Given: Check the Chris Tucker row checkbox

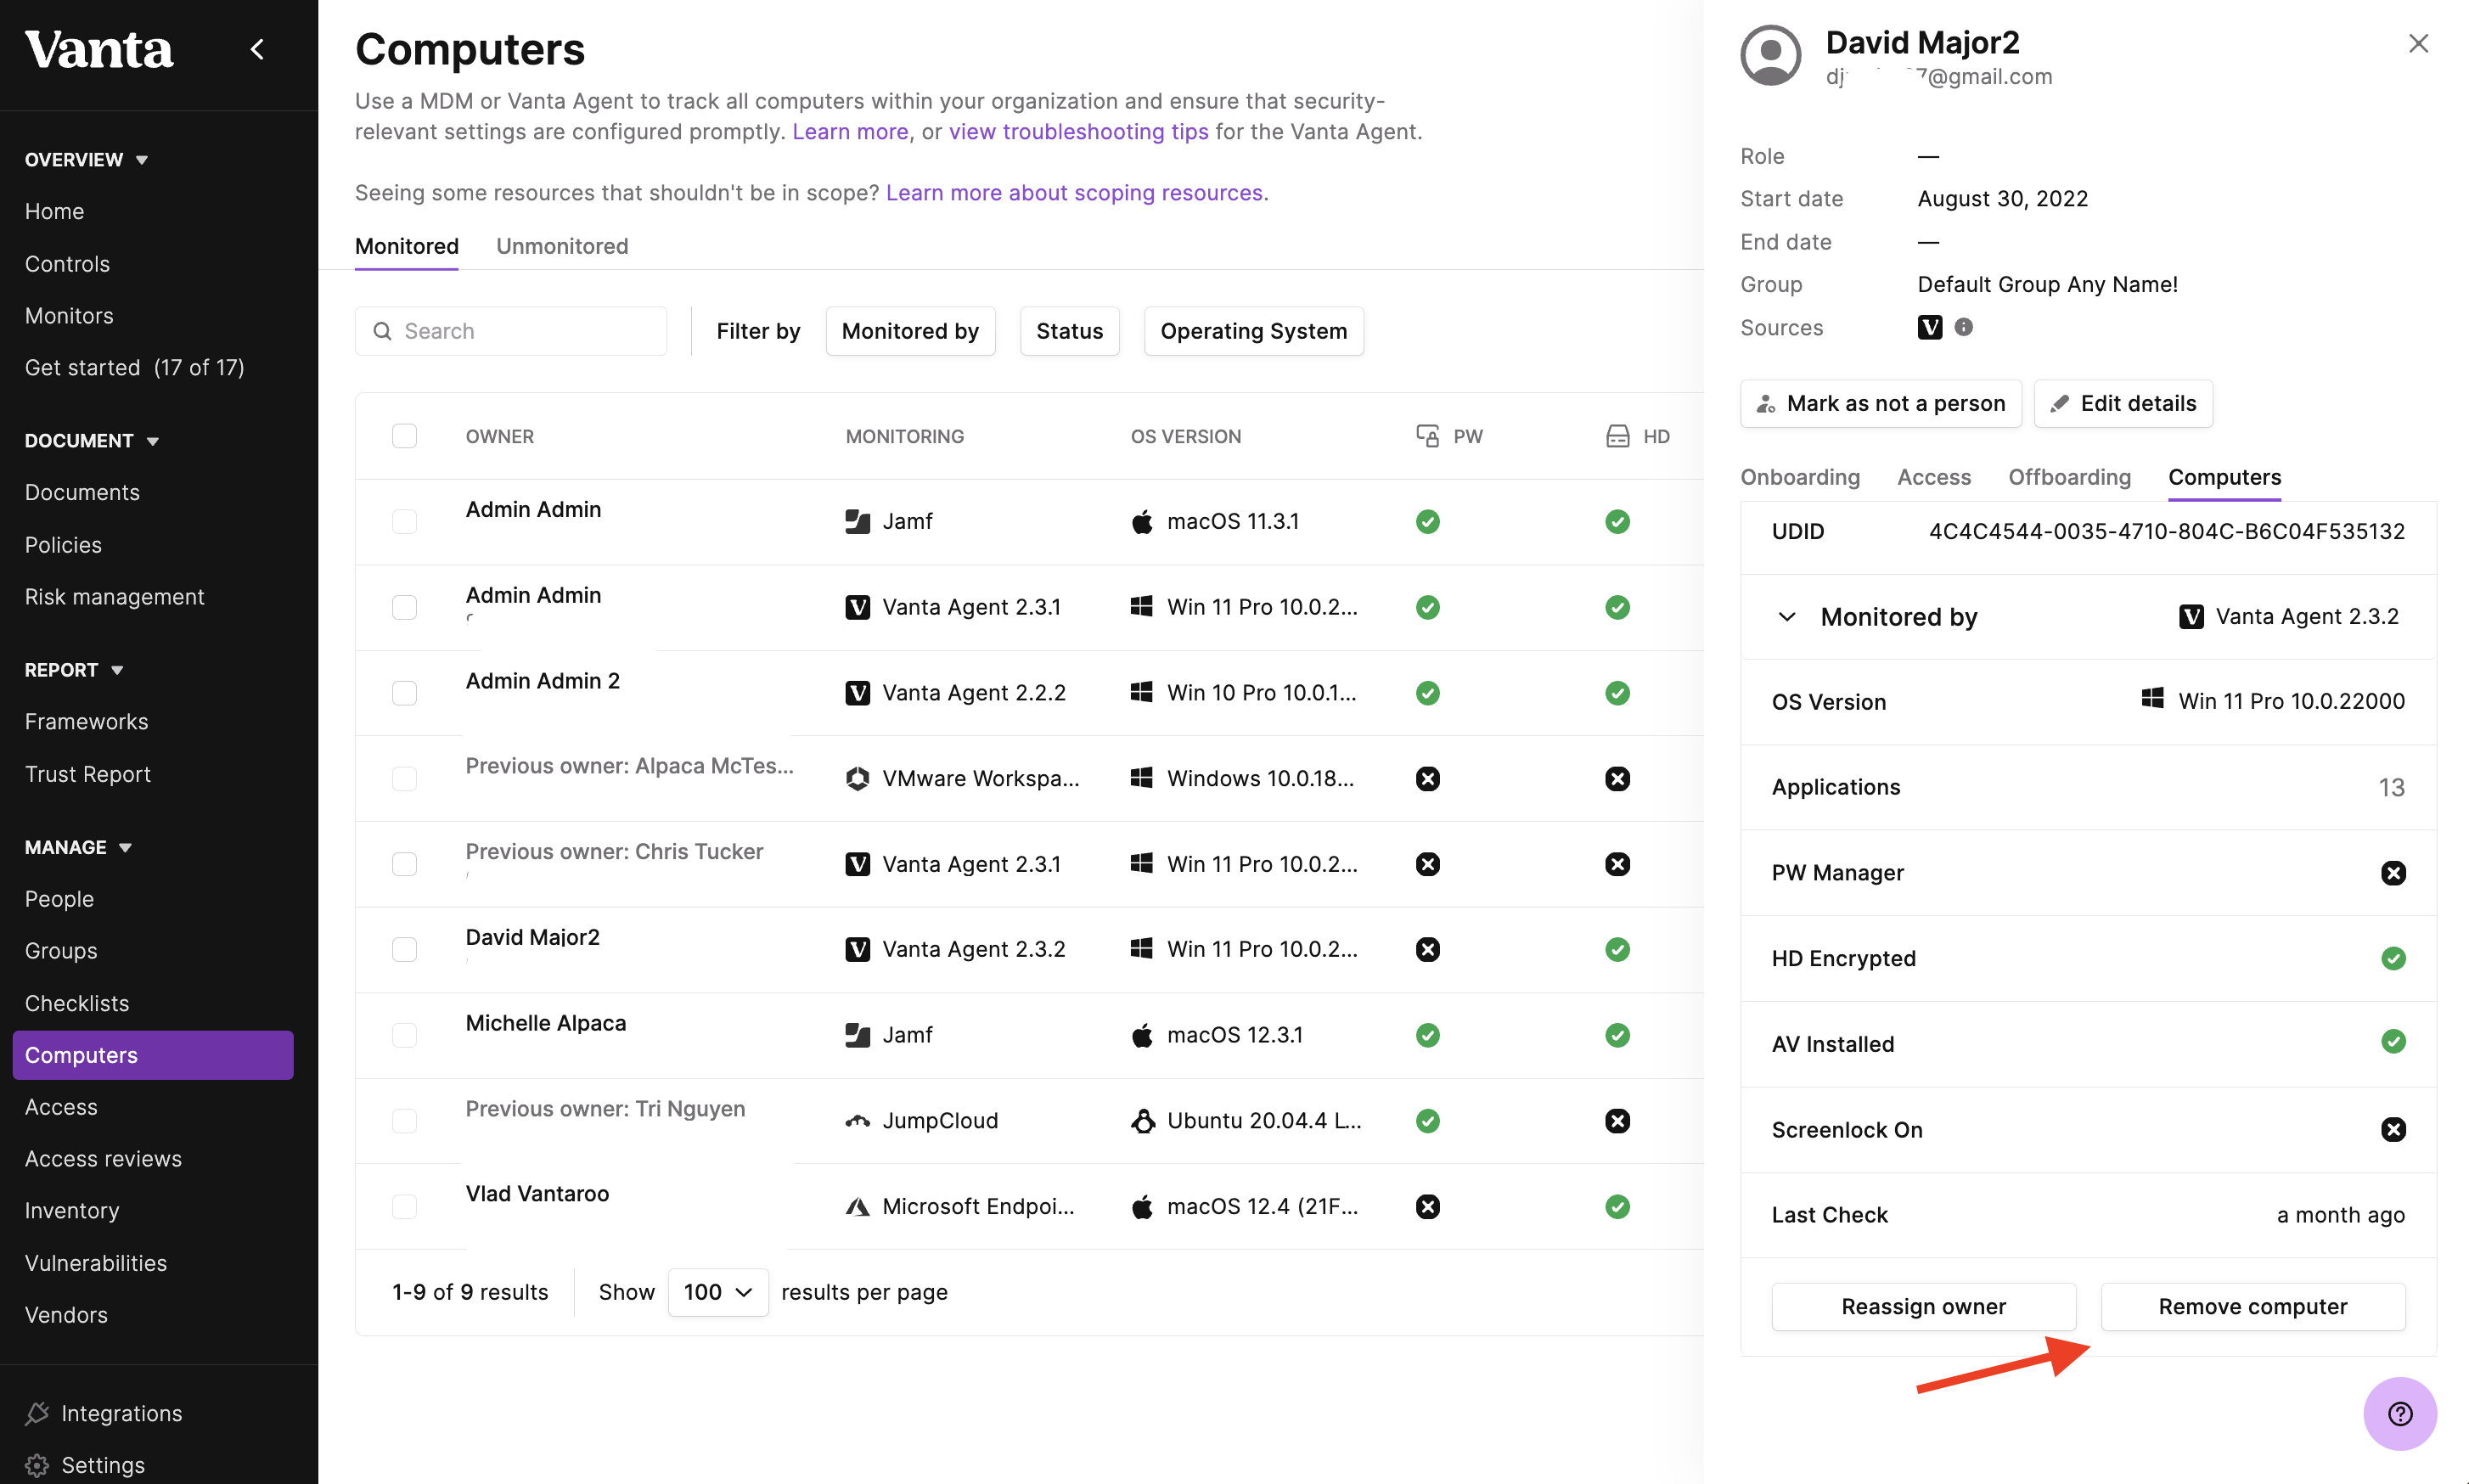Looking at the screenshot, I should pyautogui.click(x=404, y=864).
